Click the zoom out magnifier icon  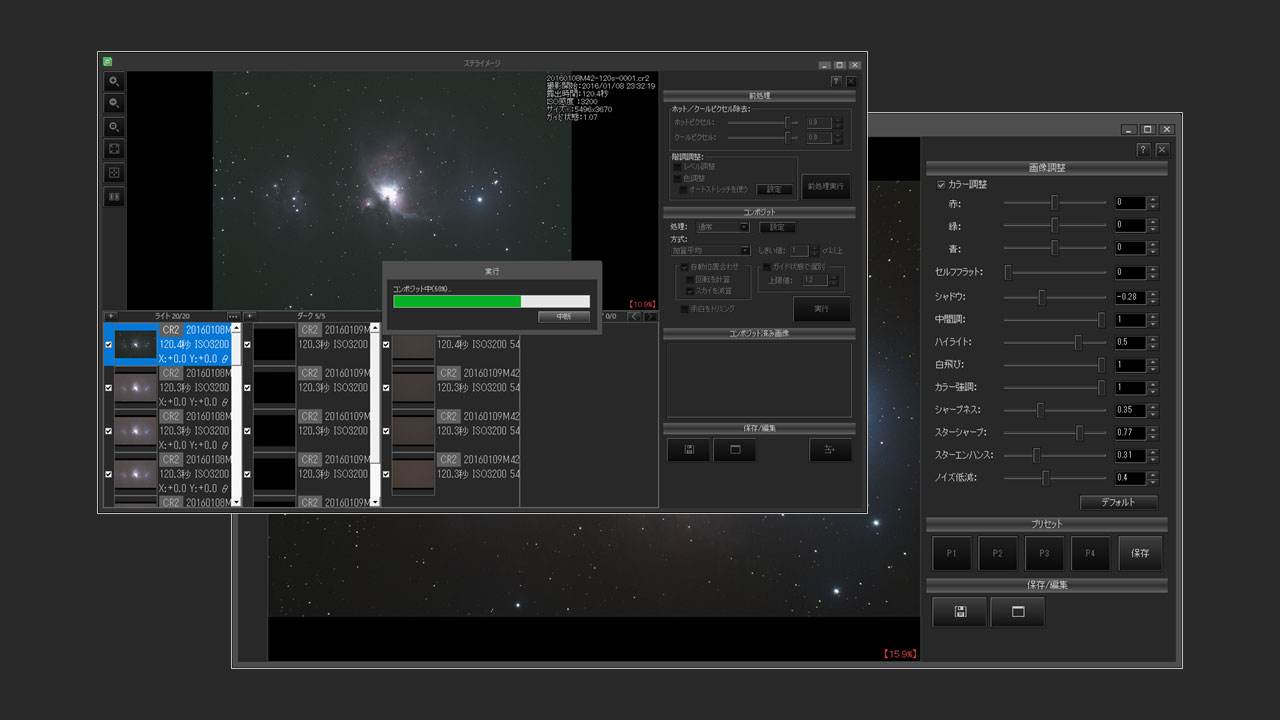(x=115, y=103)
